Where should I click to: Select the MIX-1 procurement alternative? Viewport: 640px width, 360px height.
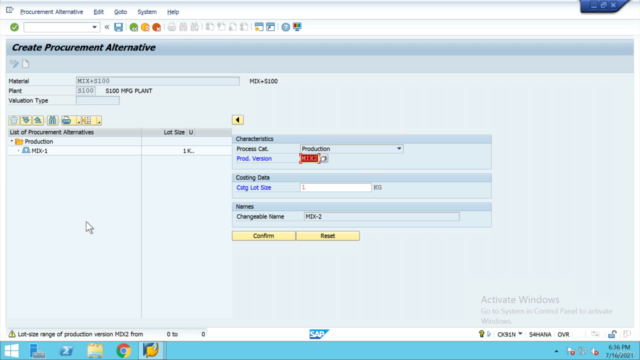[40, 151]
